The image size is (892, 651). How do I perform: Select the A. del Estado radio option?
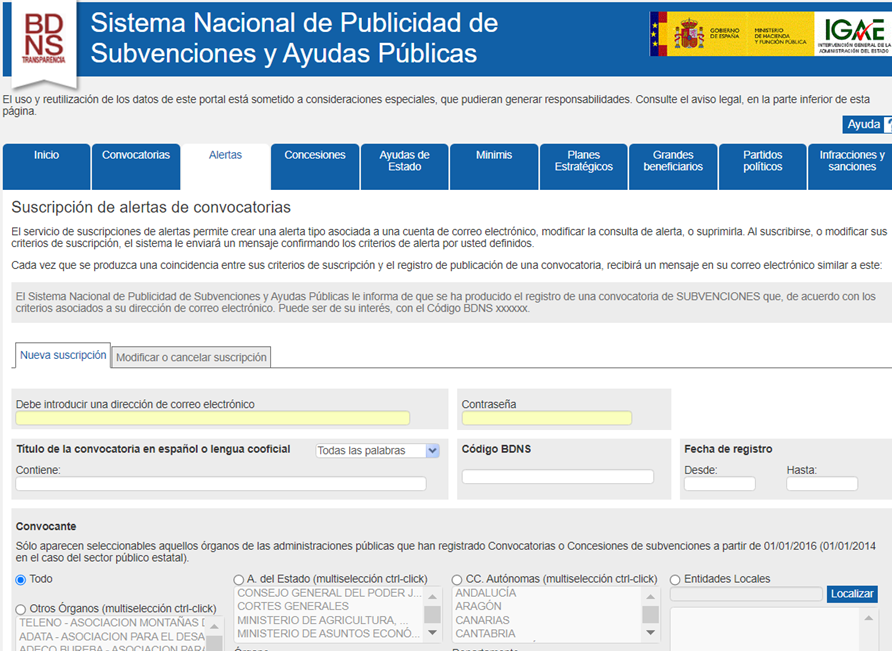[238, 580]
